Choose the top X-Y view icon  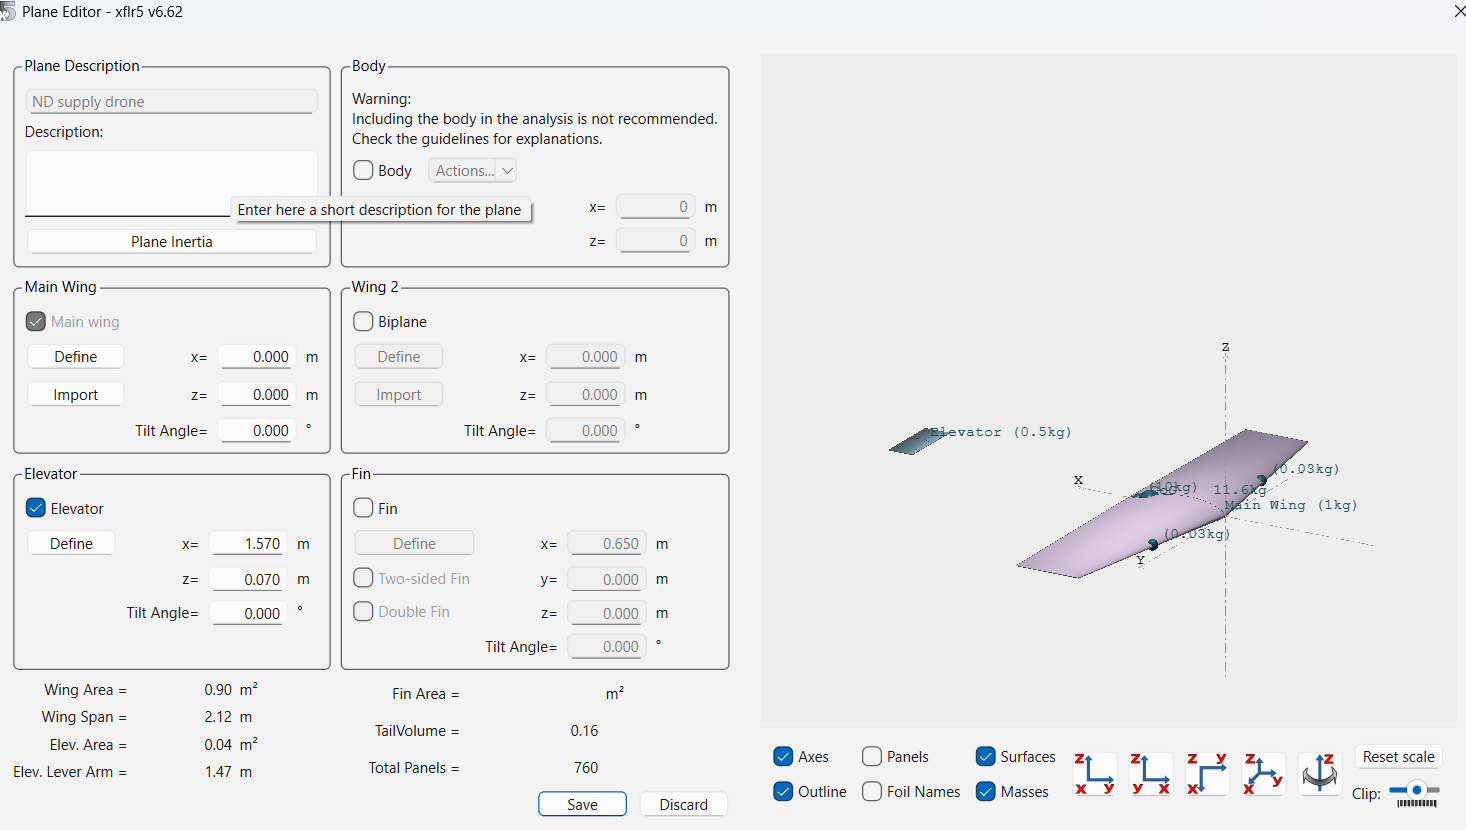(1207, 774)
